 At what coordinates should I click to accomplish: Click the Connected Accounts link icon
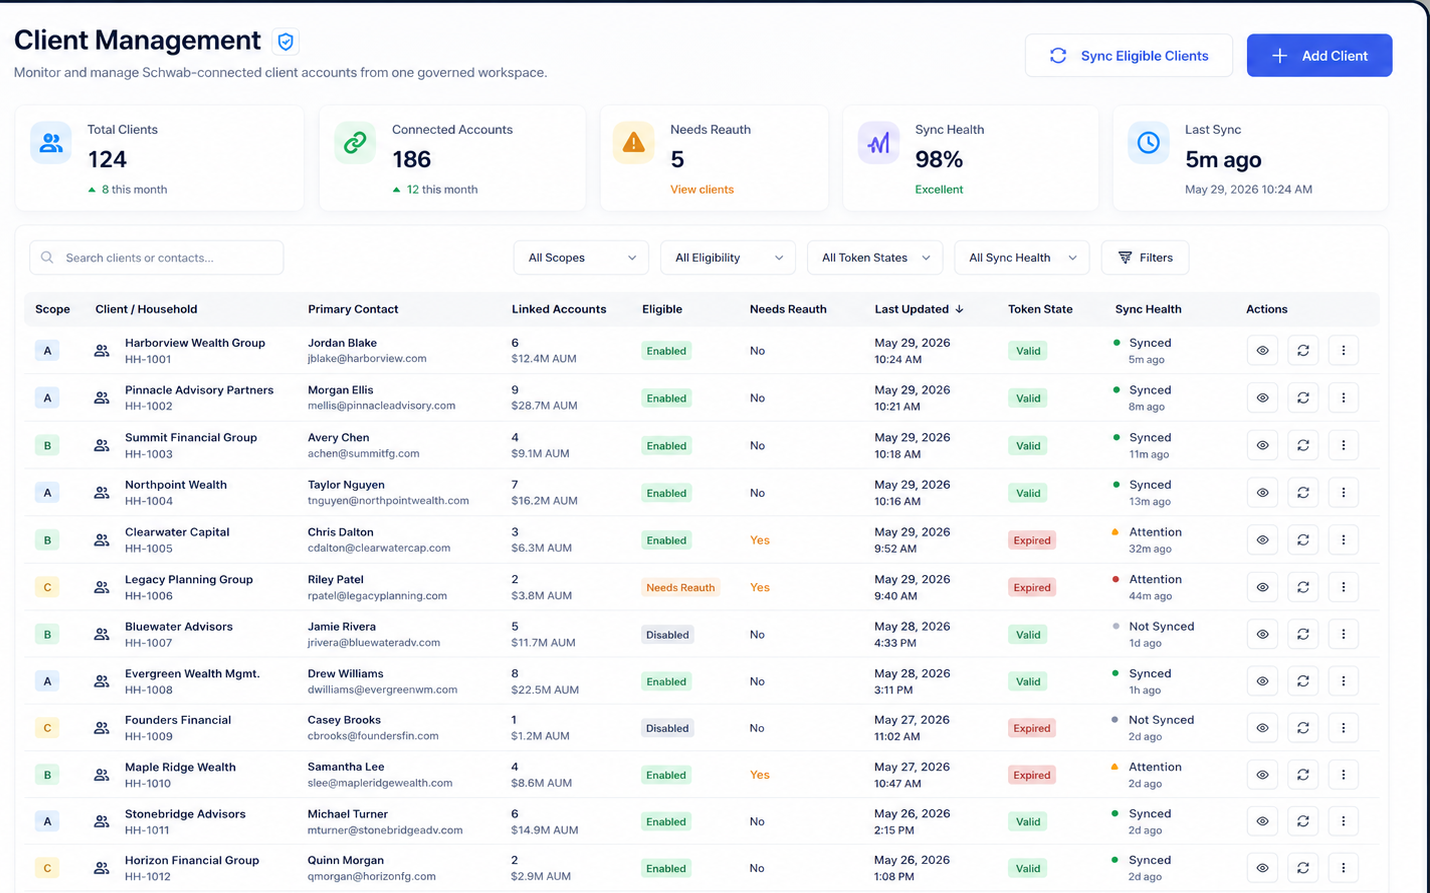tap(355, 143)
